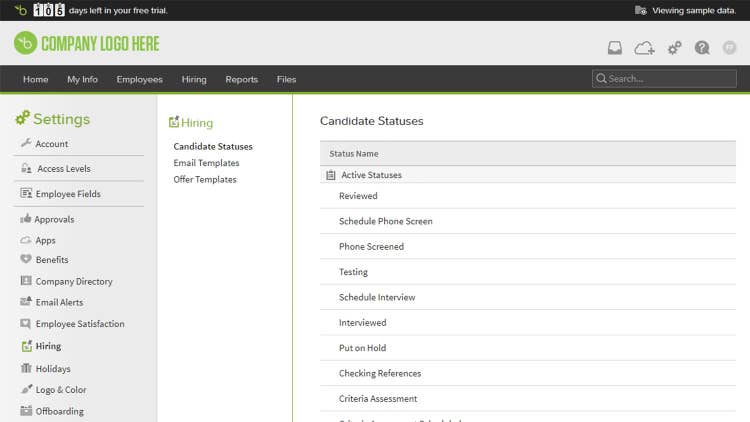This screenshot has width=750, height=422.
Task: Open the Reports menu
Action: (242, 79)
